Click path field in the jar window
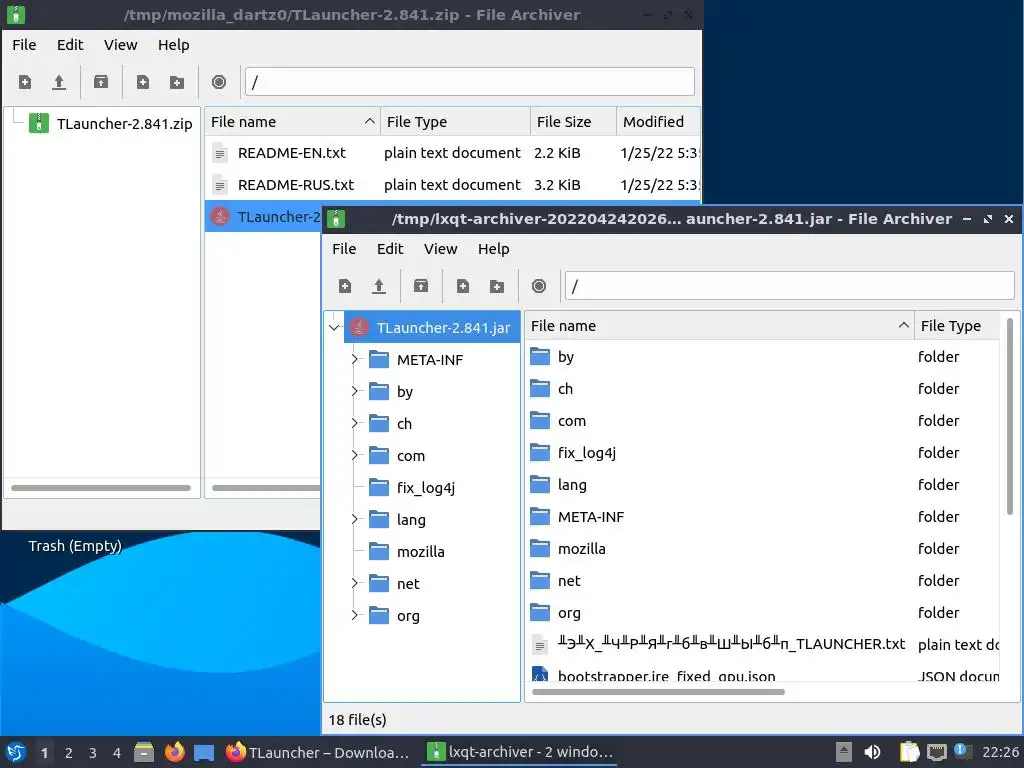The height and width of the screenshot is (768, 1024). click(x=790, y=286)
